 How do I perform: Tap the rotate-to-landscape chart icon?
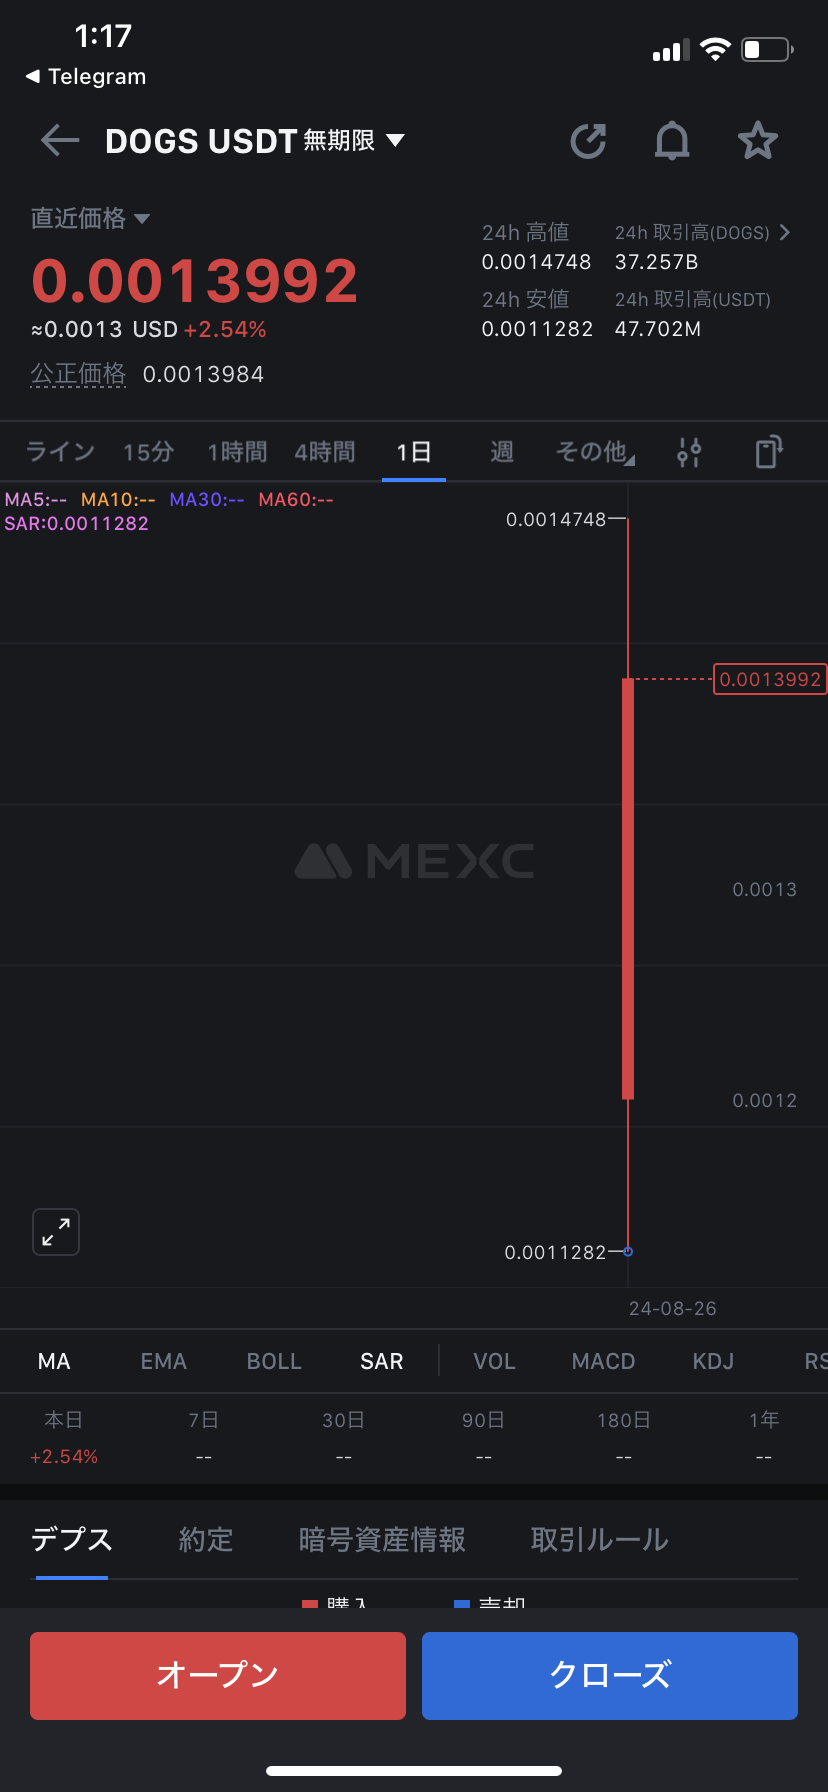click(x=768, y=452)
